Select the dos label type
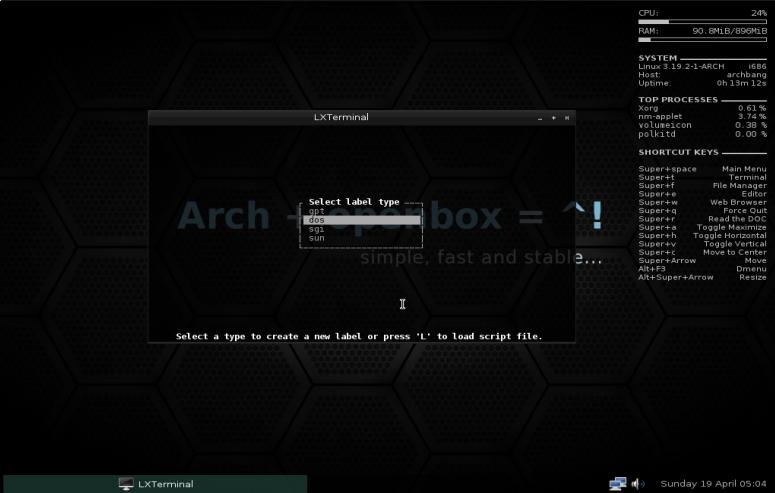 362,220
